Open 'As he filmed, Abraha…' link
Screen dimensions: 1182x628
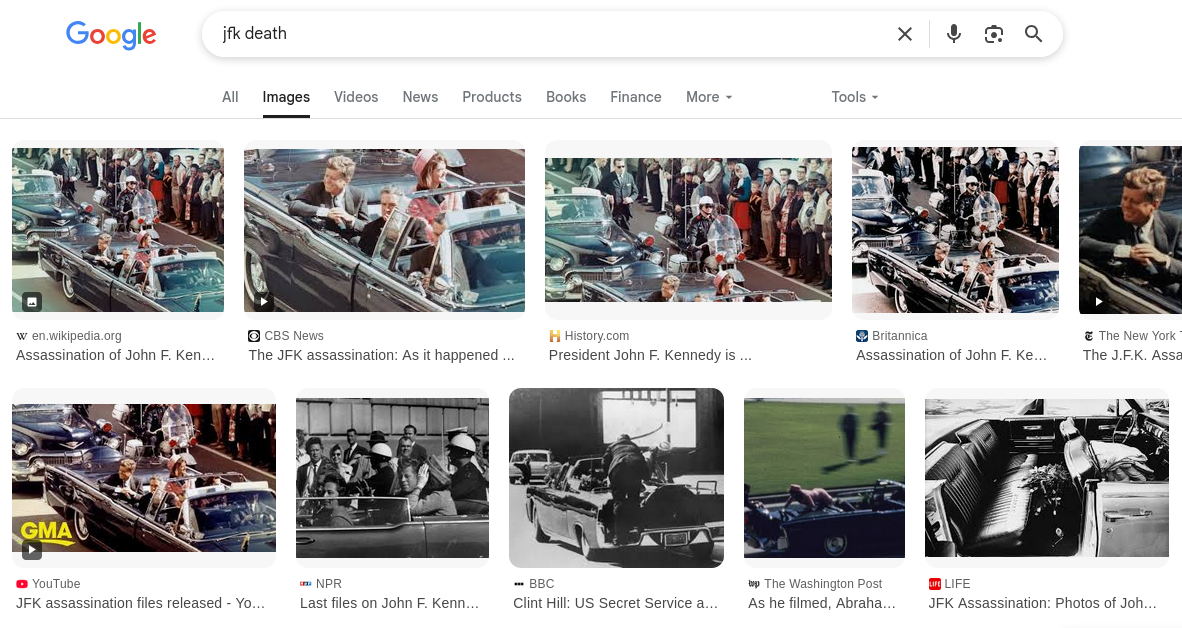pyautogui.click(x=822, y=603)
